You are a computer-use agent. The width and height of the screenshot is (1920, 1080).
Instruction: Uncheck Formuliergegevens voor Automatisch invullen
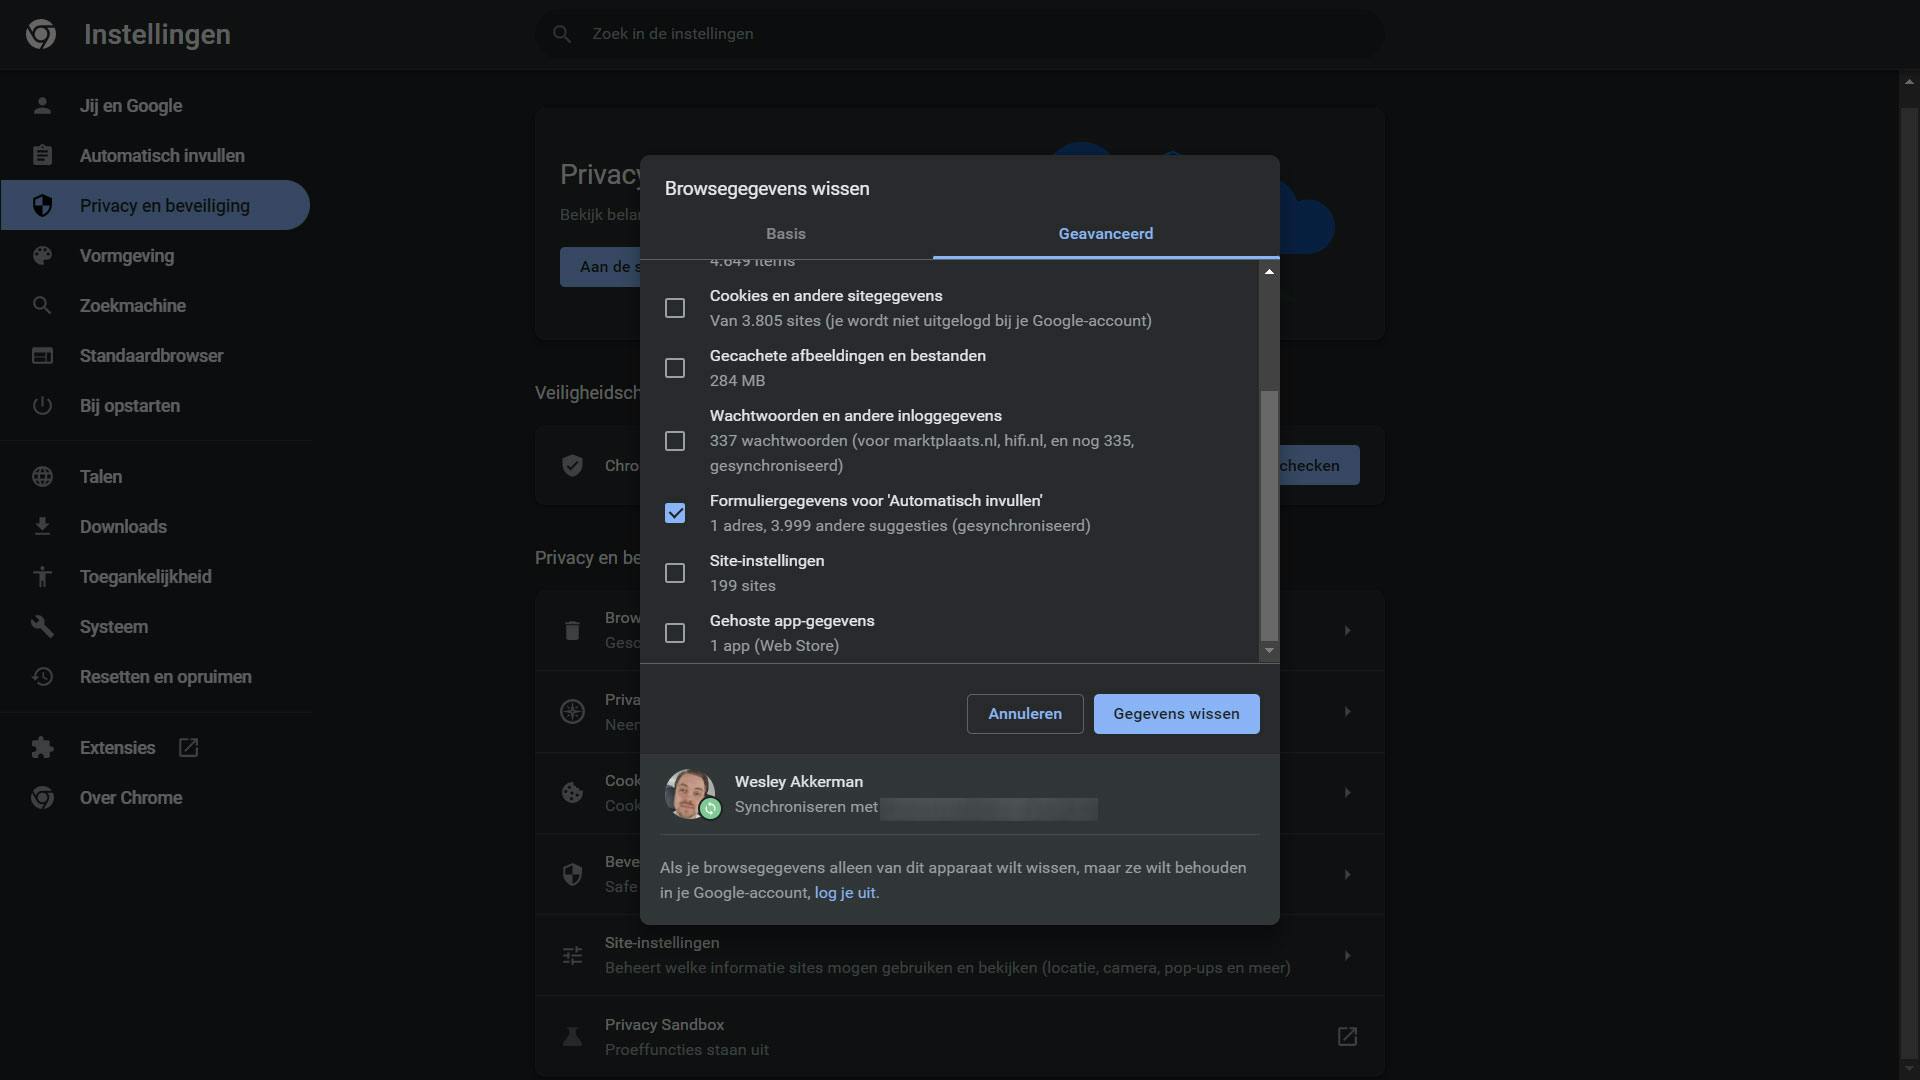[675, 513]
